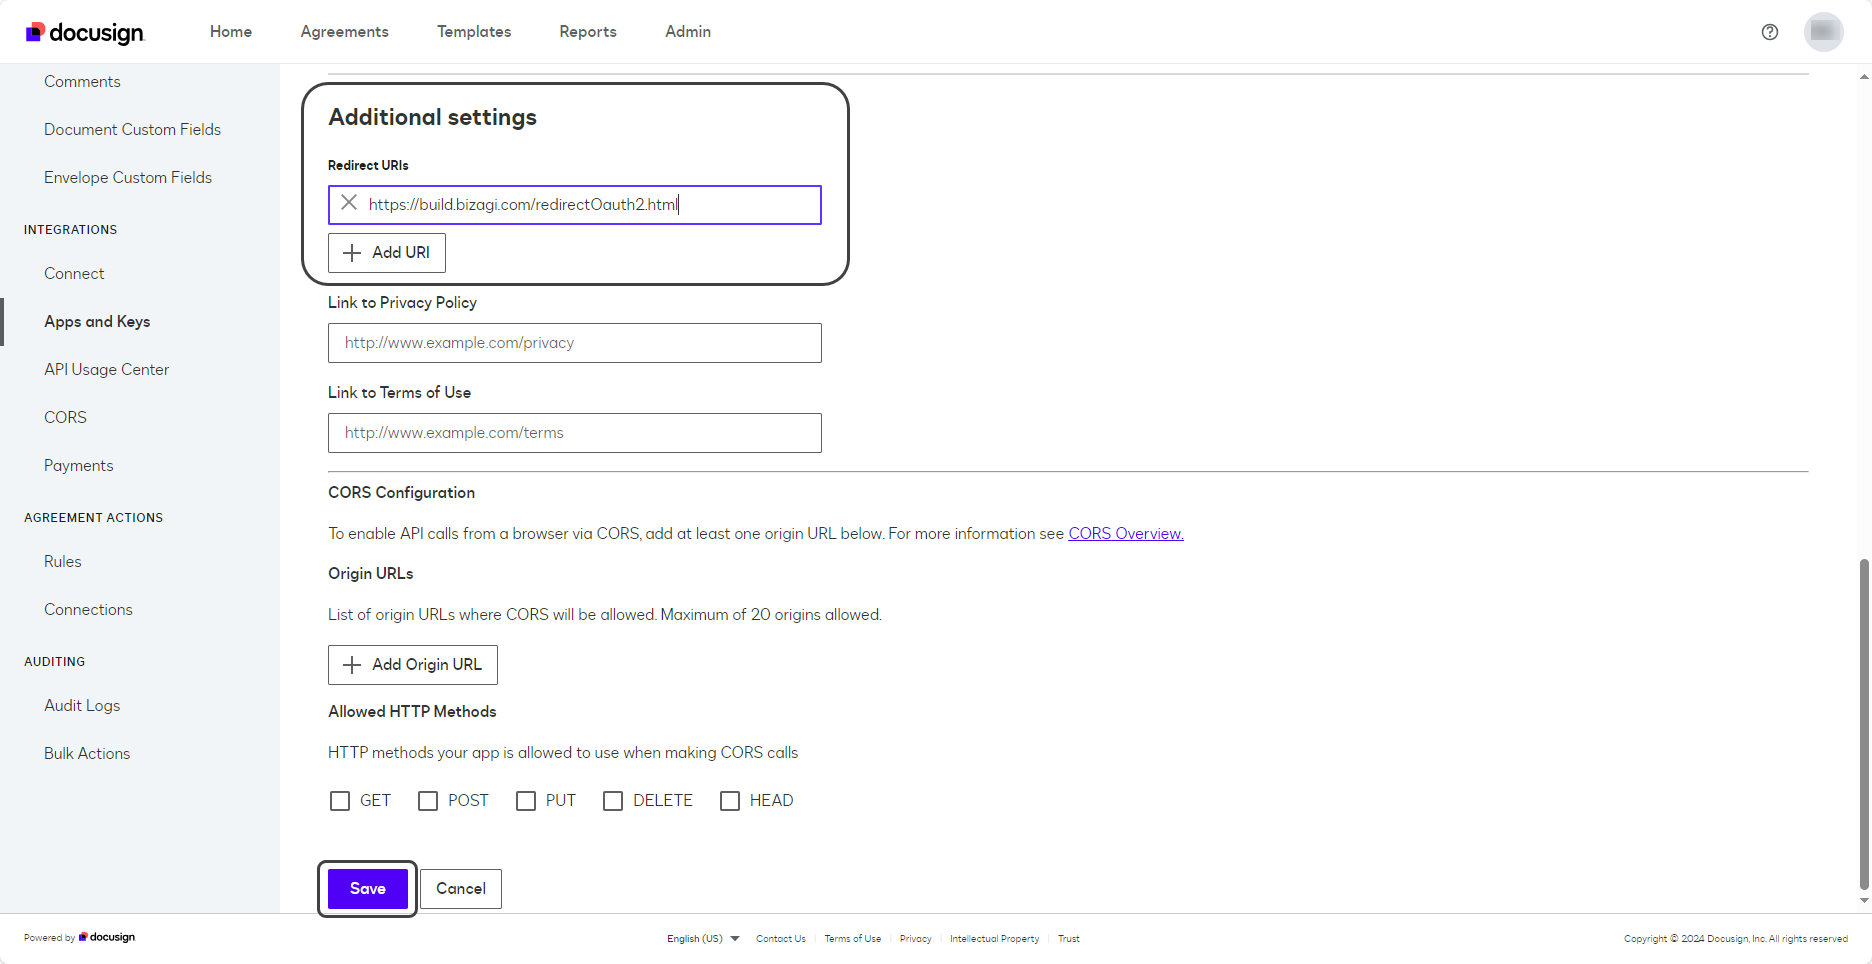The height and width of the screenshot is (964, 1872).
Task: Click the page vertical scrollbar thumb
Action: point(1864,724)
